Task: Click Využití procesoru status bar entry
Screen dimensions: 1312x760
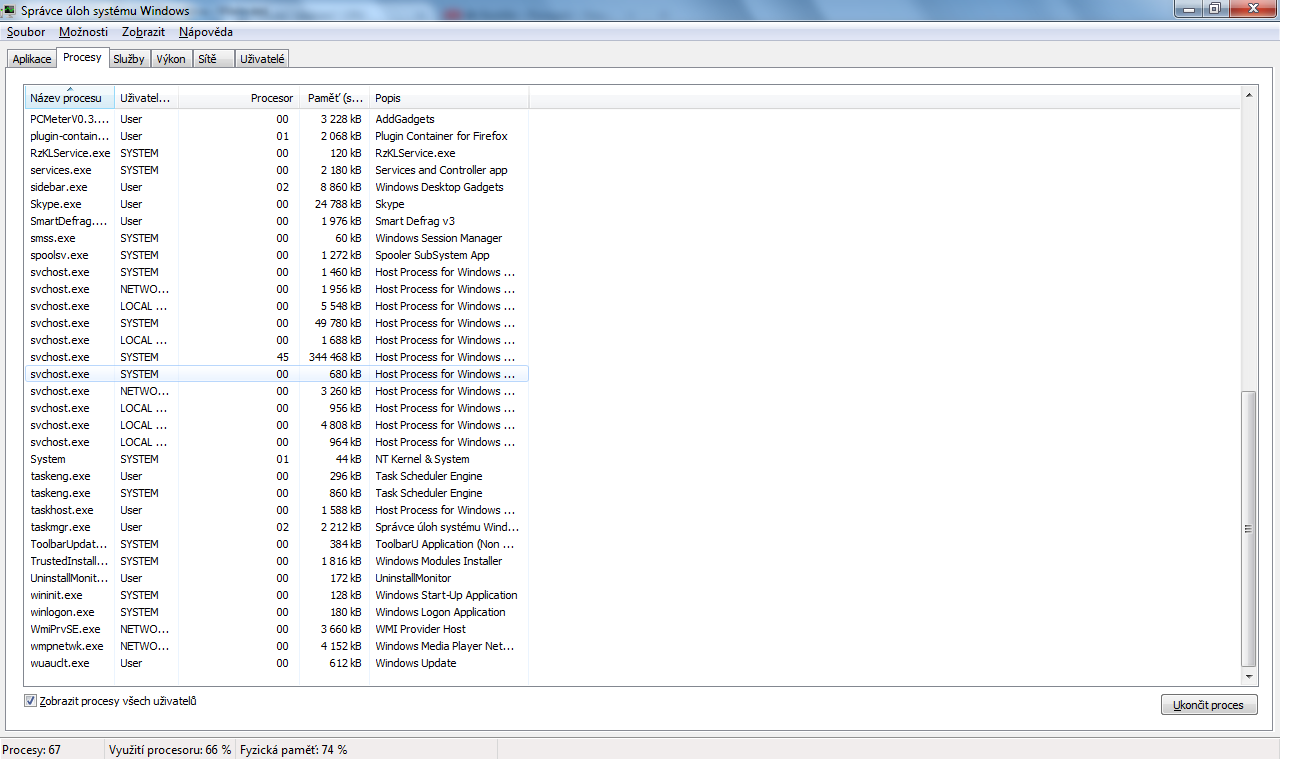Action: tap(170, 750)
